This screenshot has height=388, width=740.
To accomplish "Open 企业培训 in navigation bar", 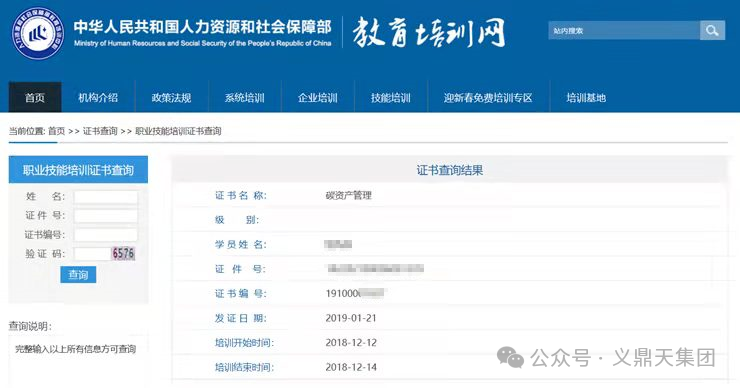I will click(x=318, y=98).
